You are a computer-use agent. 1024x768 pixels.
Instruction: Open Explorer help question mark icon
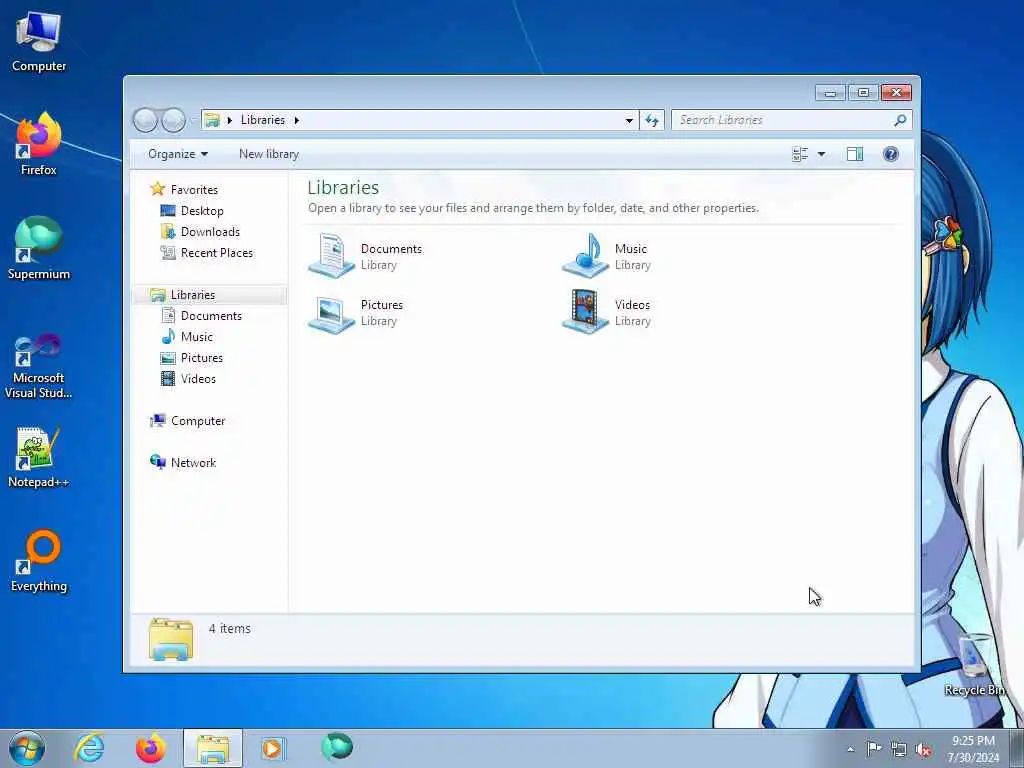[x=891, y=154]
